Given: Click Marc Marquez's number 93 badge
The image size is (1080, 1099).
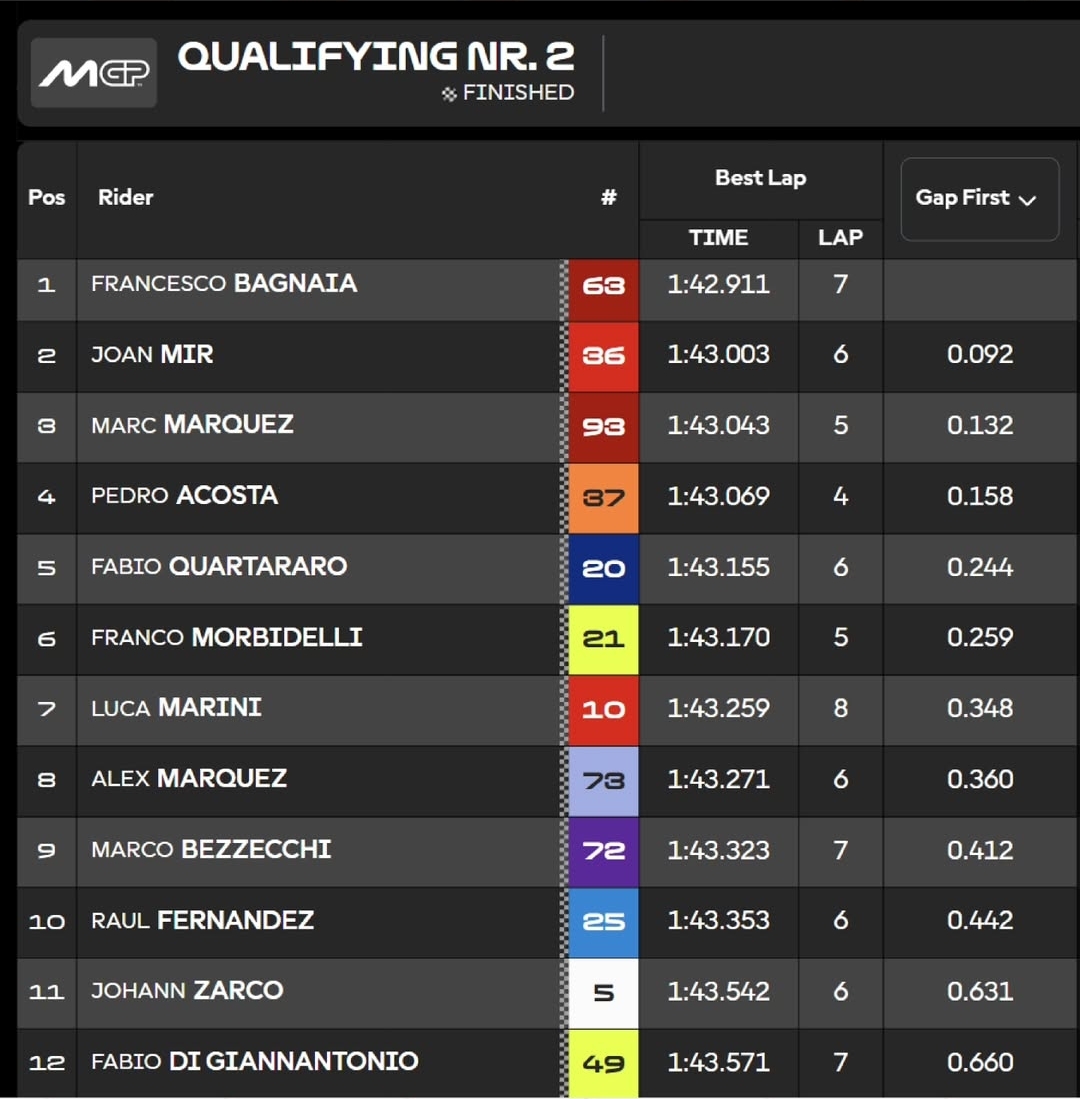Looking at the screenshot, I should point(603,426).
